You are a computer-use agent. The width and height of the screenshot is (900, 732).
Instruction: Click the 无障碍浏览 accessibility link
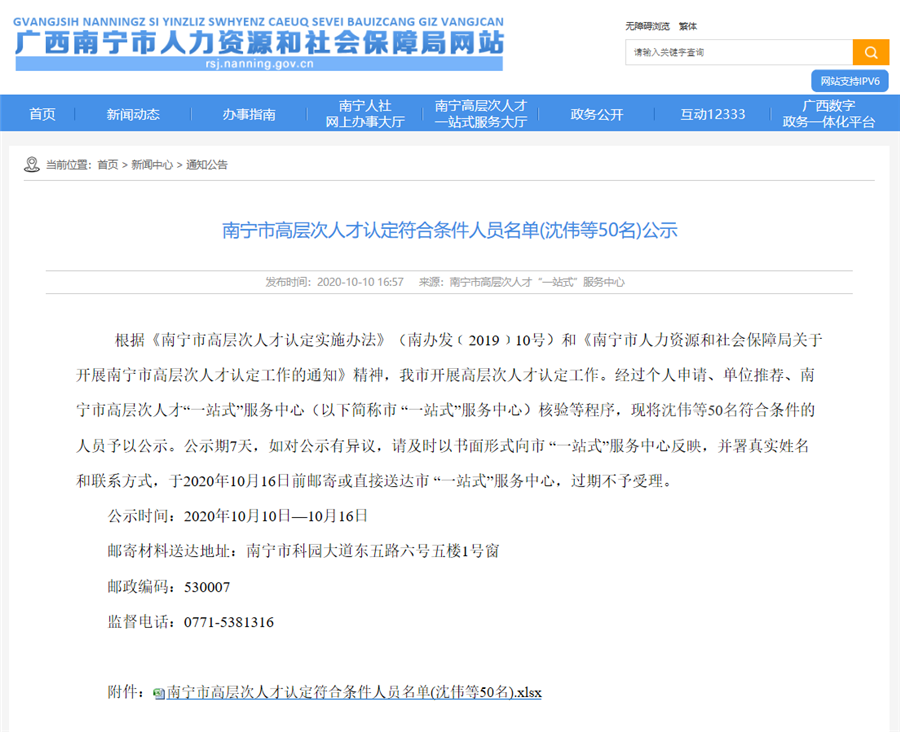(x=646, y=26)
